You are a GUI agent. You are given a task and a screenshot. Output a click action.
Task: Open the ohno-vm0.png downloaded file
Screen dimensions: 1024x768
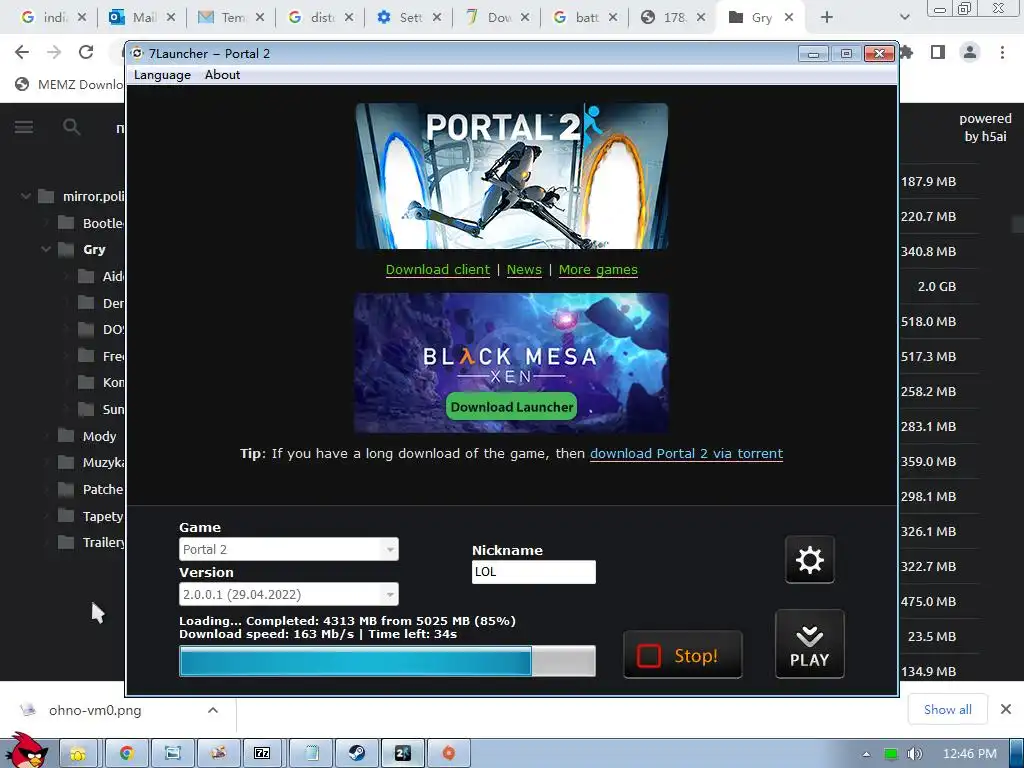click(x=95, y=710)
